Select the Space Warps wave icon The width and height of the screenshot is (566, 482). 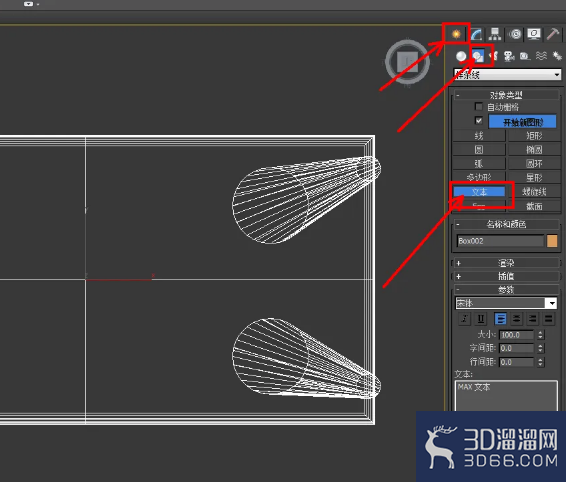click(541, 56)
